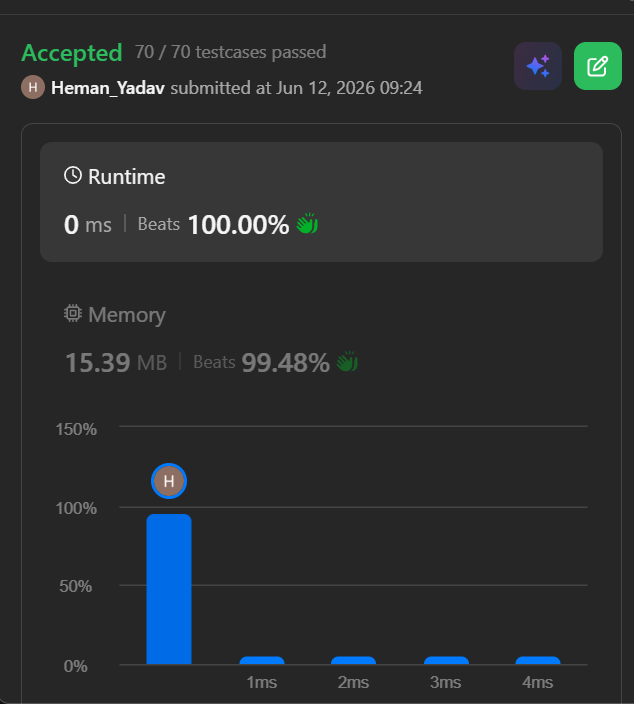Screen dimensions: 634x704
Task: Click '70 / 70 testcases passed' text
Action: 230,52
